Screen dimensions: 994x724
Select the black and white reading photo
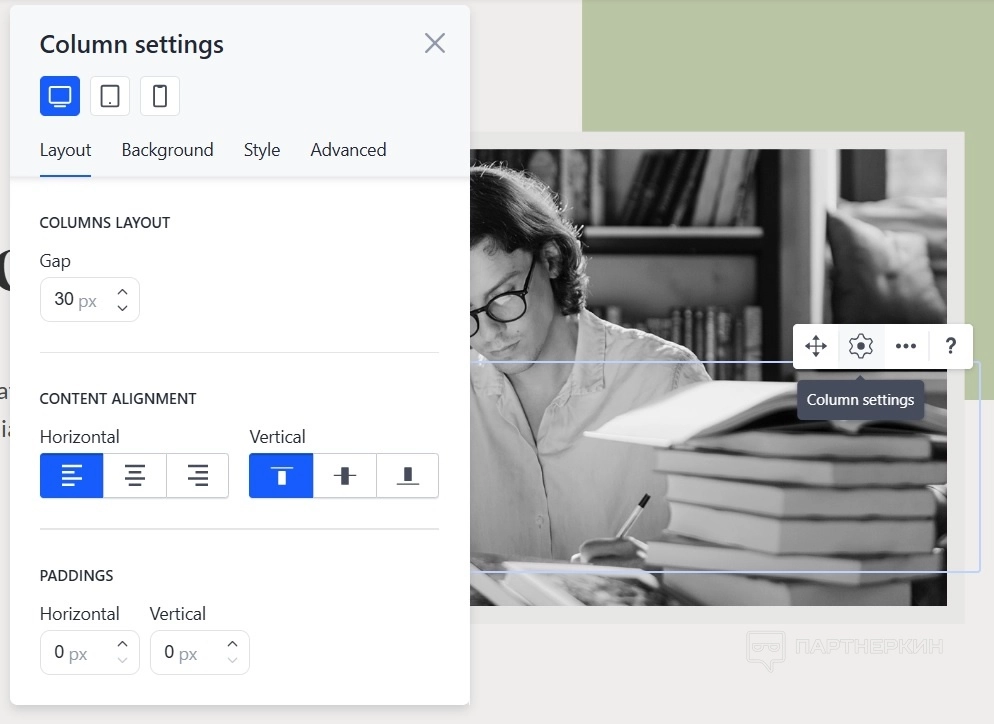coord(708,377)
